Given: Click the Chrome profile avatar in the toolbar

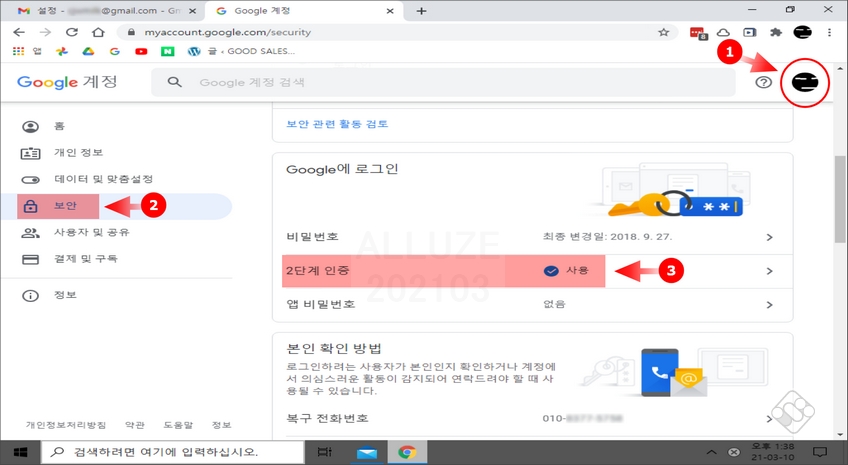Looking at the screenshot, I should 803,32.
